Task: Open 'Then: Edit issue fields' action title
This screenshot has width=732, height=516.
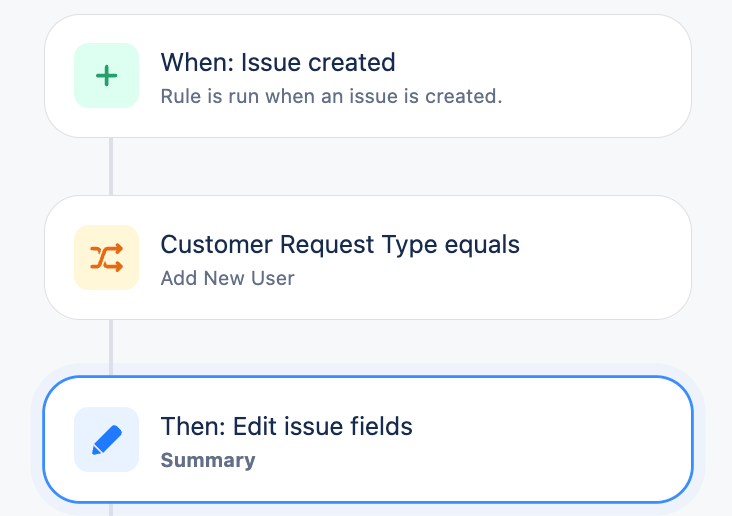Action: coord(286,427)
